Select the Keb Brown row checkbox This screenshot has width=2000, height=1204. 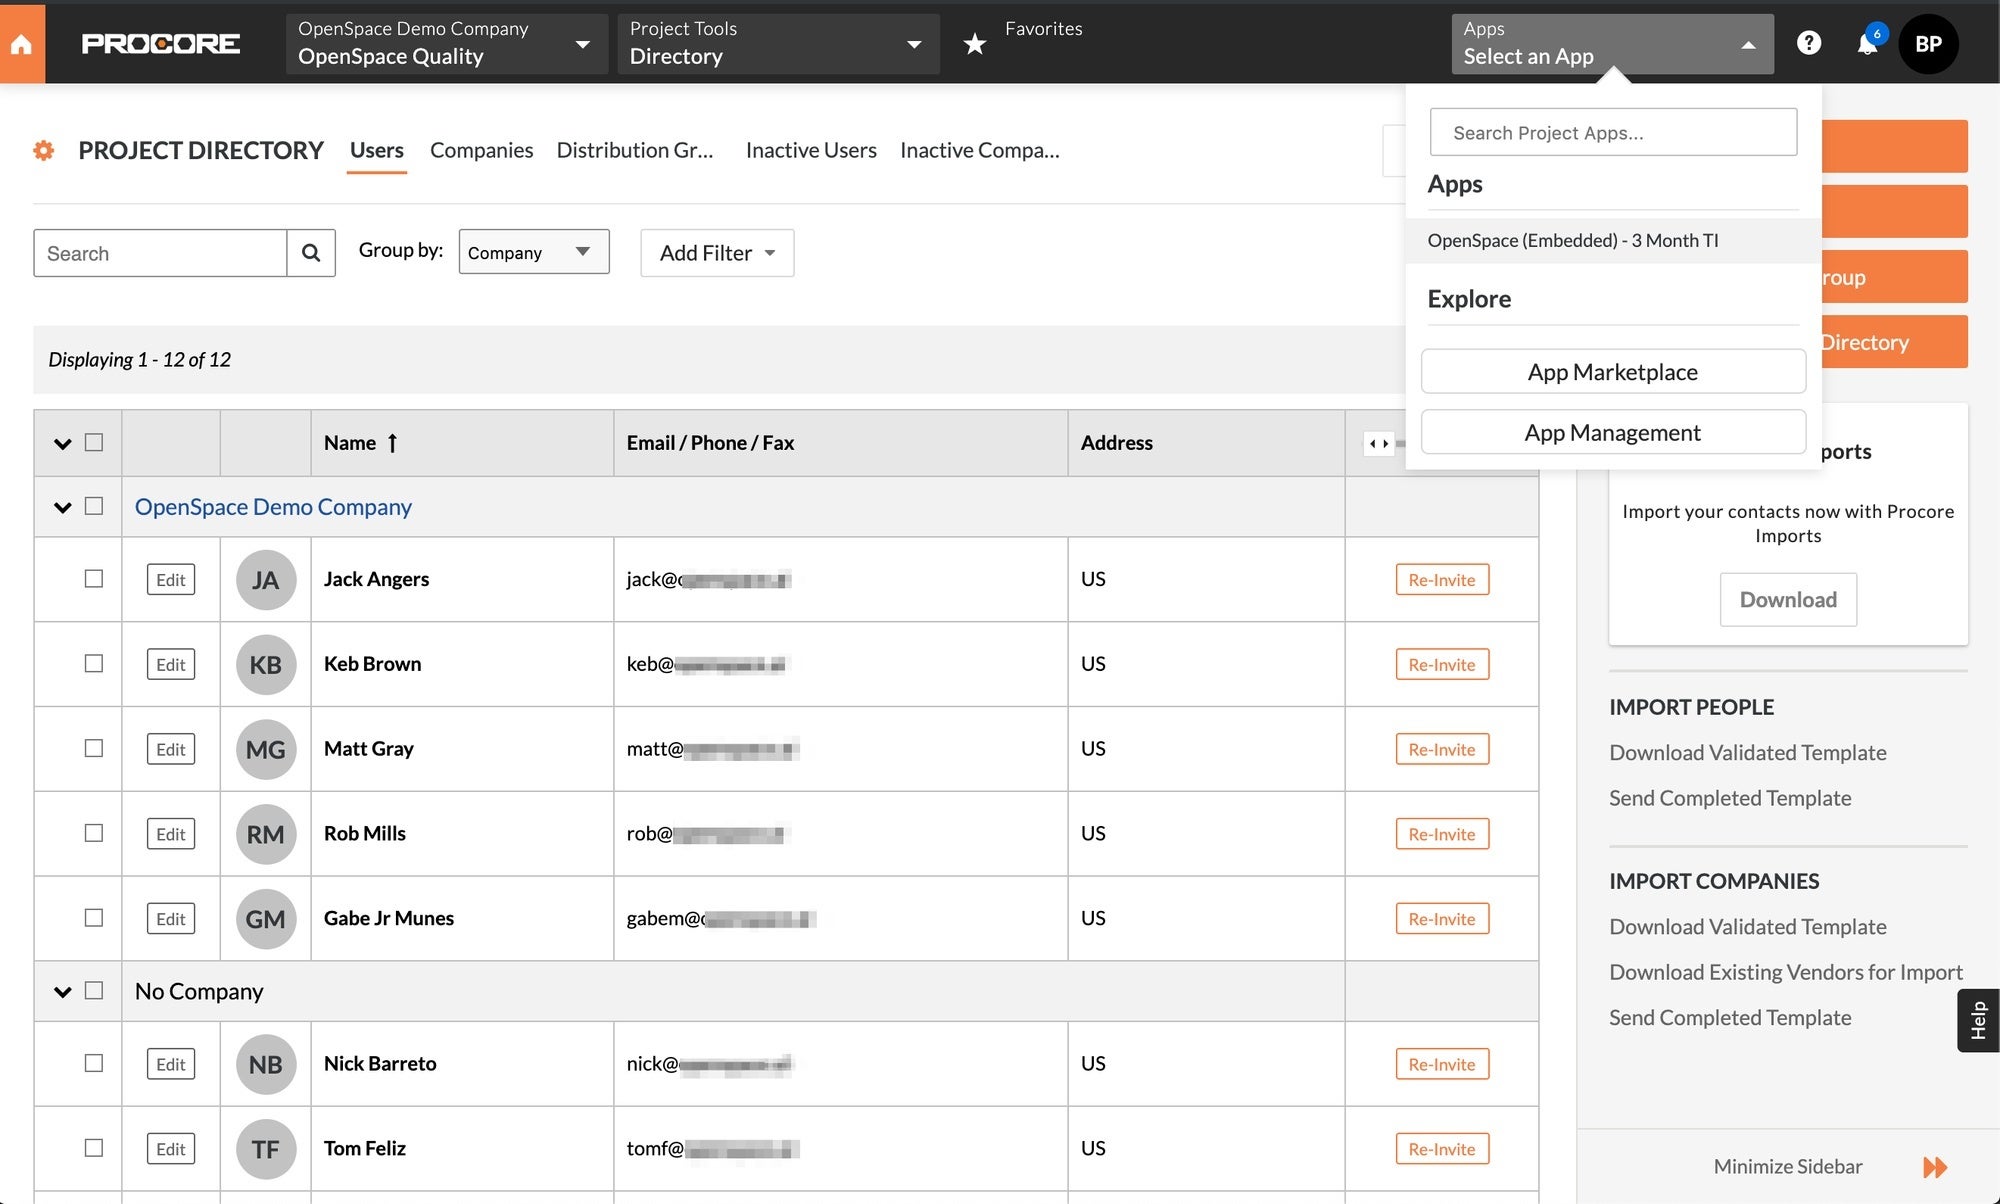pos(94,664)
